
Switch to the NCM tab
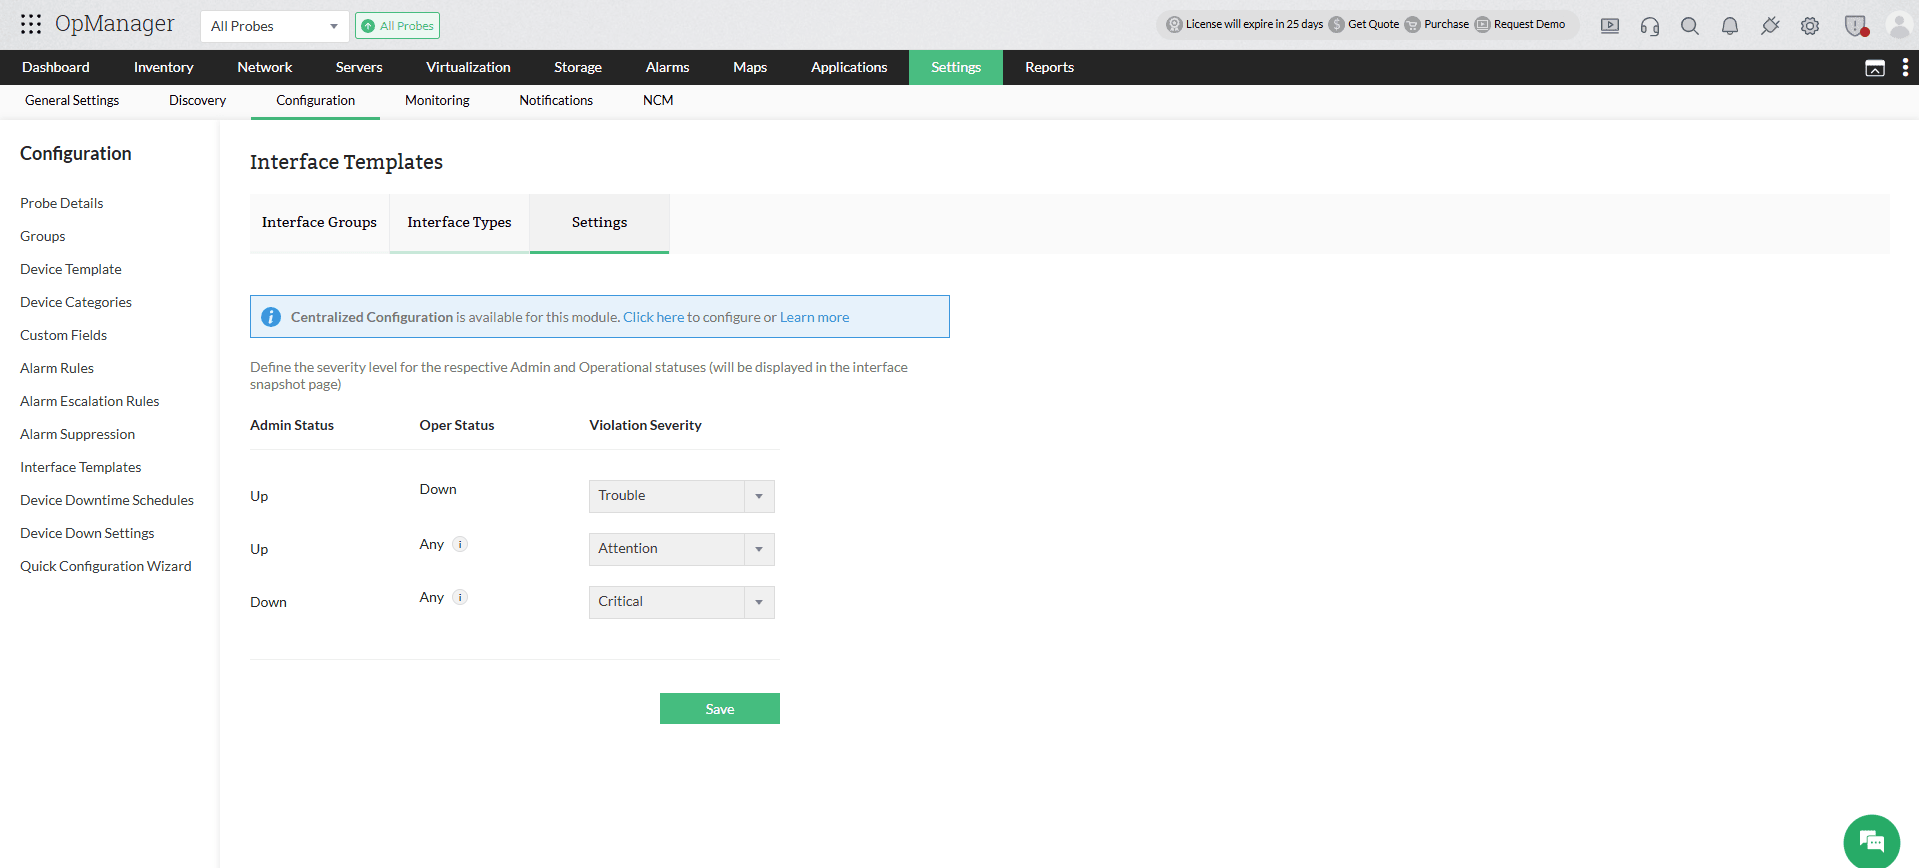click(658, 101)
